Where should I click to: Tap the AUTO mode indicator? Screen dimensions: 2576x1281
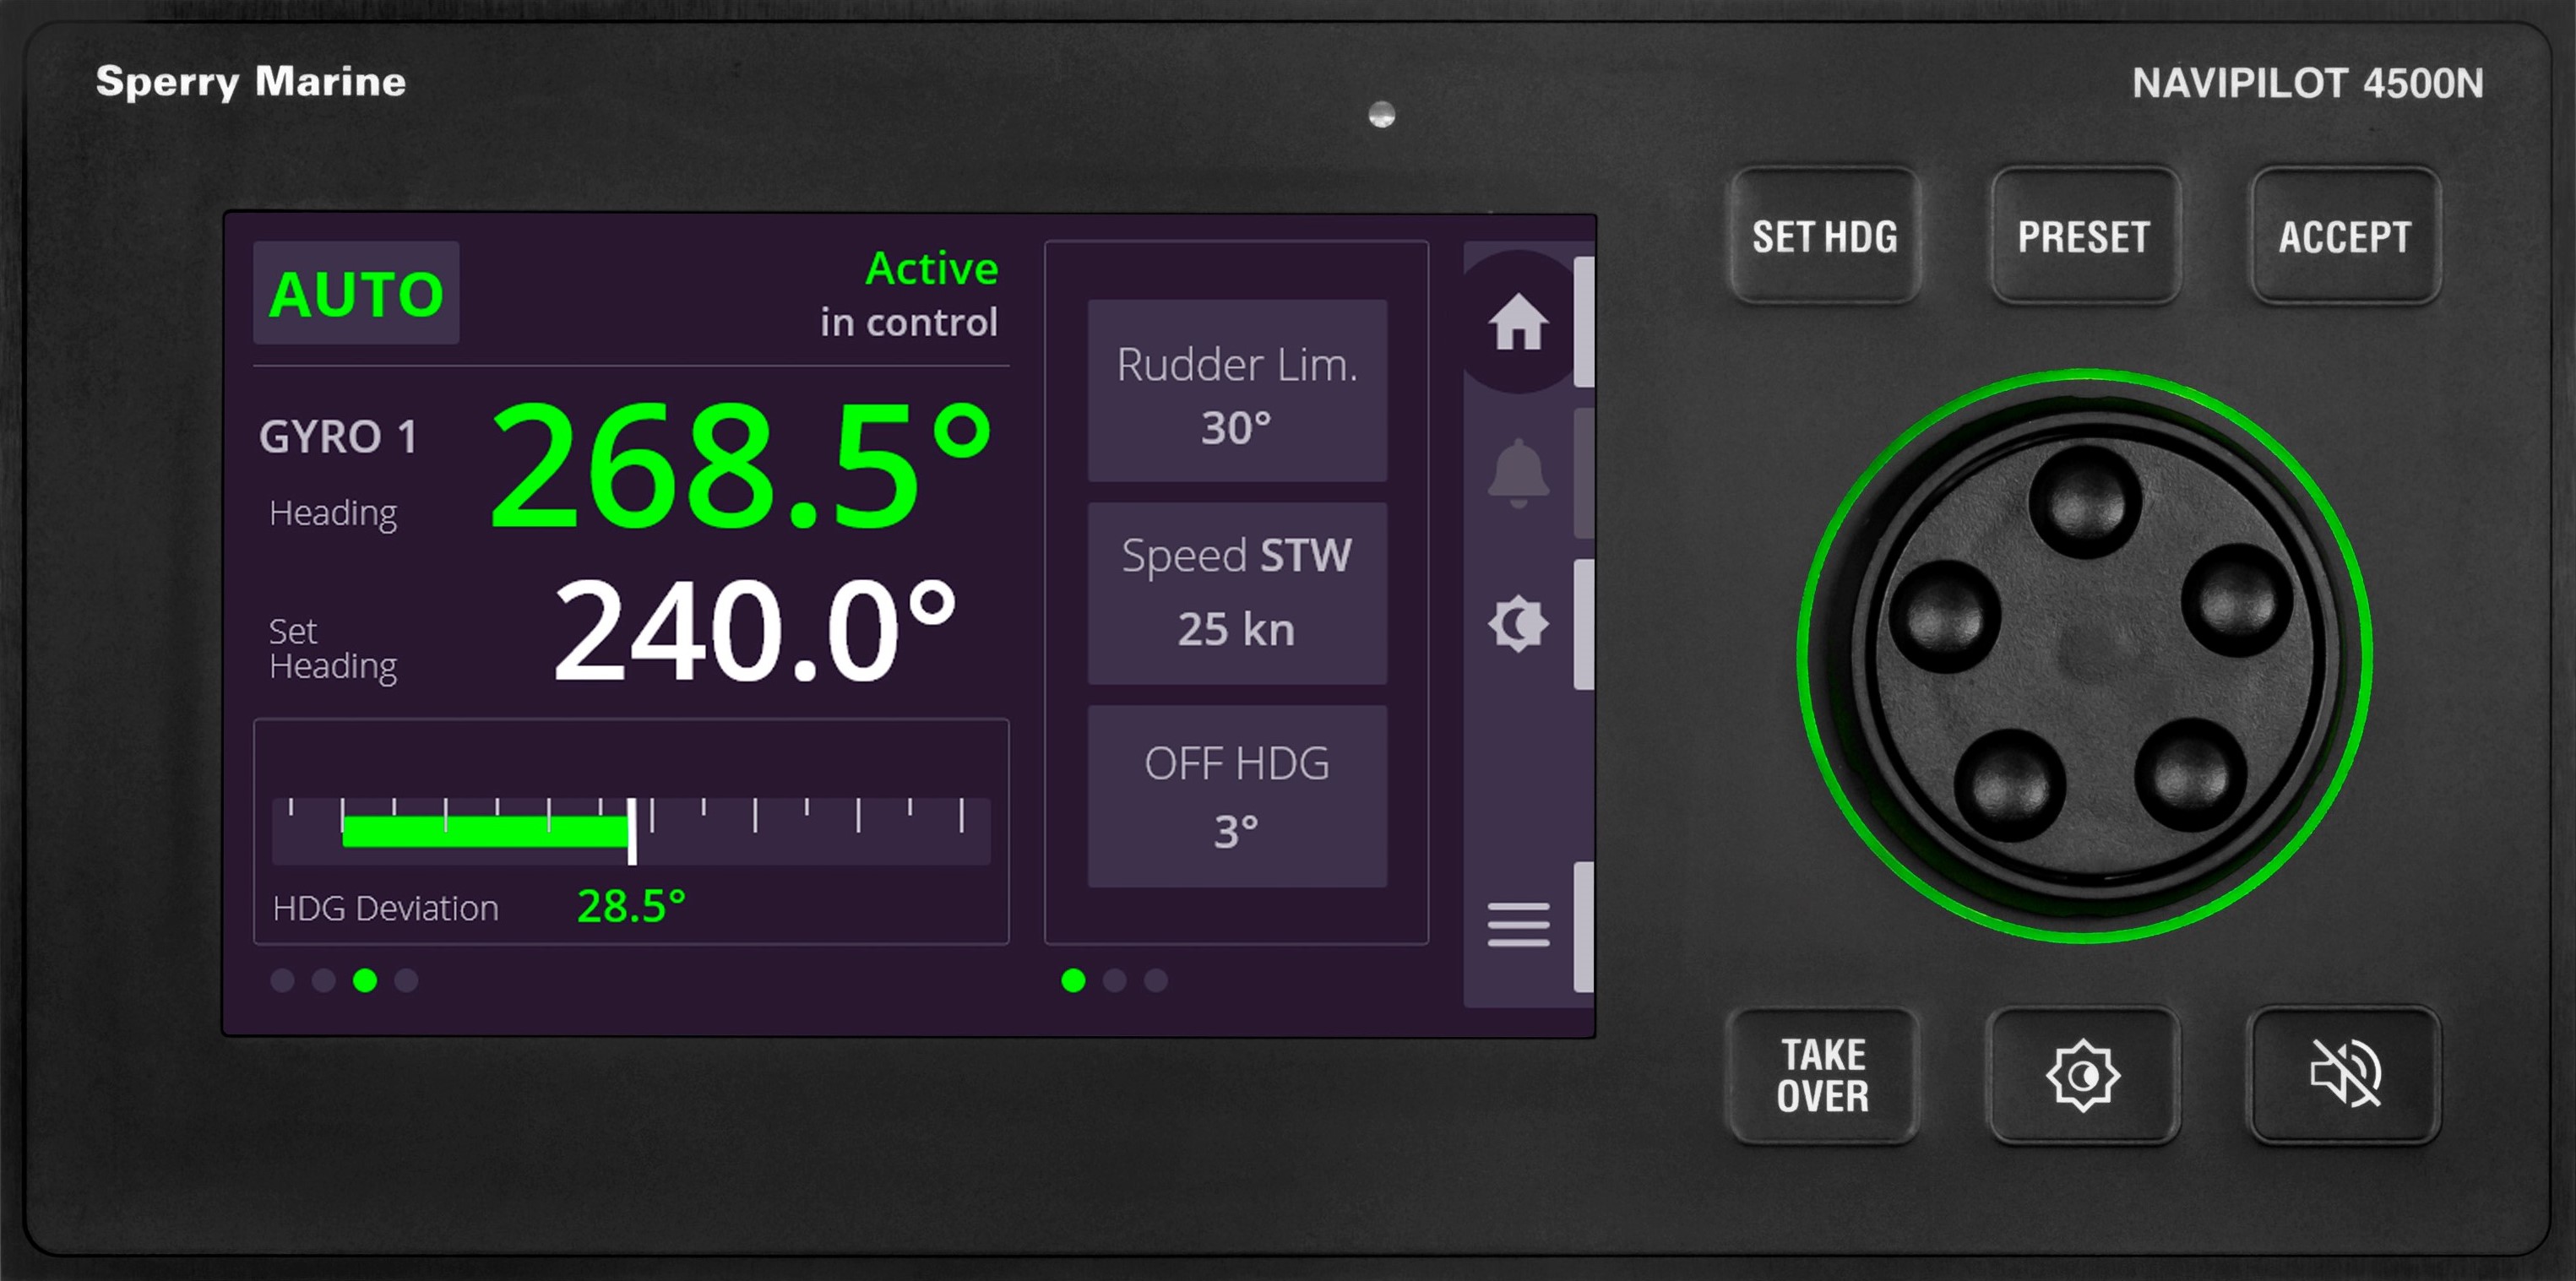pos(356,293)
